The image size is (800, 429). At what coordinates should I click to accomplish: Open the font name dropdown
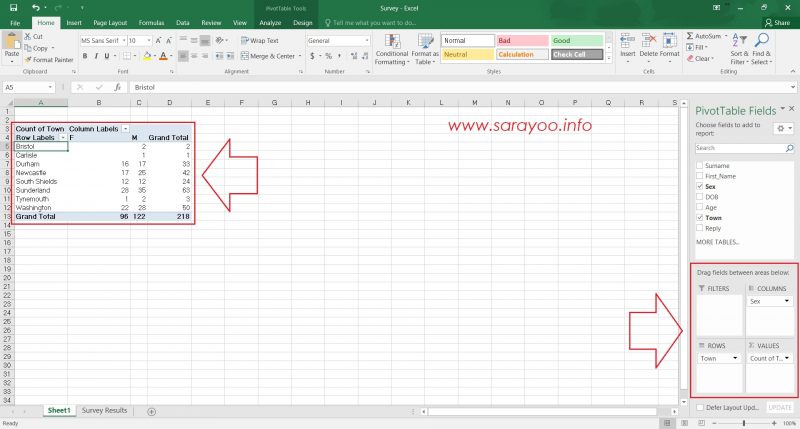(x=123, y=40)
